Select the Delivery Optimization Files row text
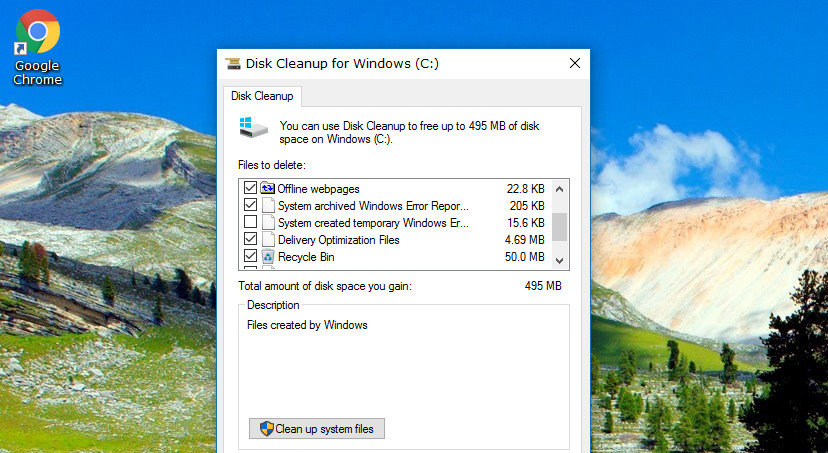This screenshot has height=453, width=828. coord(338,240)
